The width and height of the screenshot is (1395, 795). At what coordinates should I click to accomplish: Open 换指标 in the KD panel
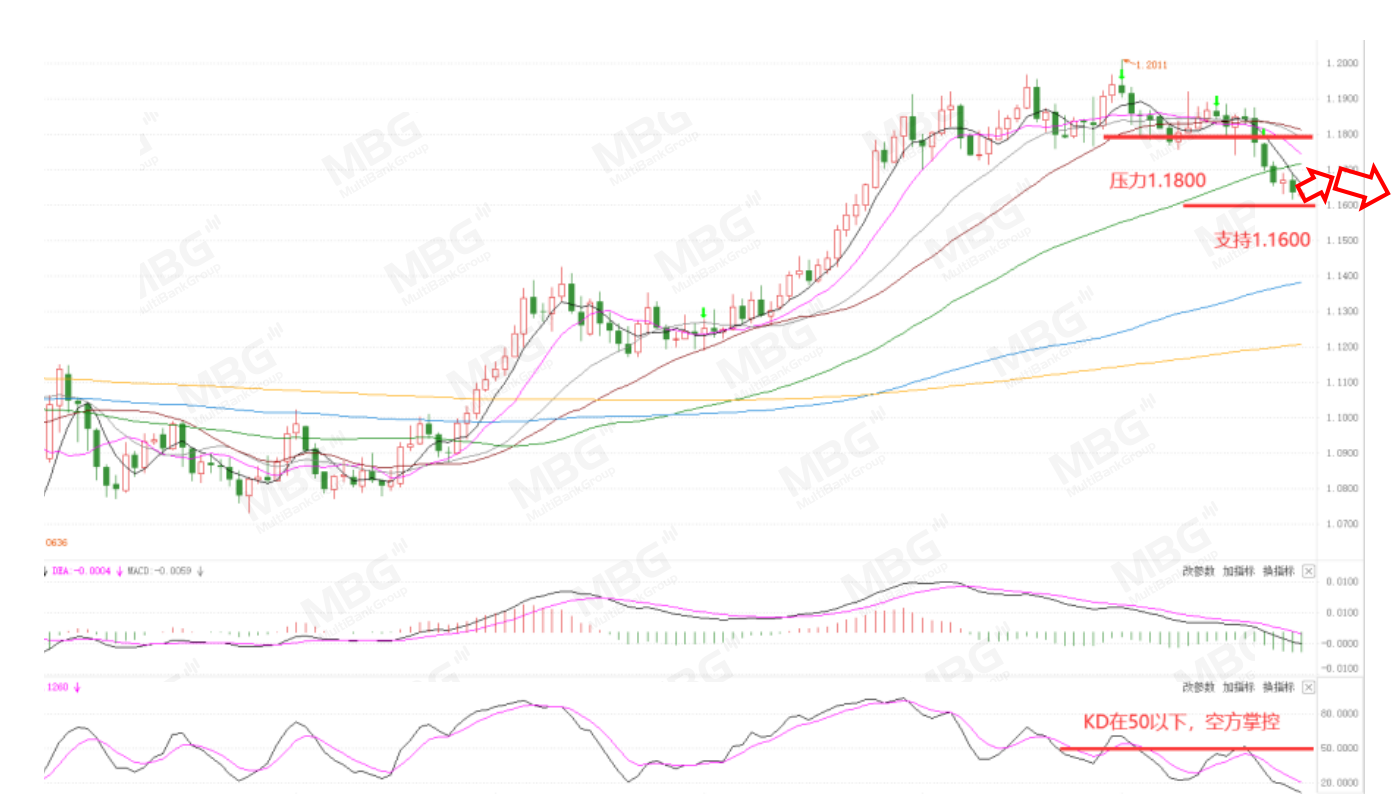(x=1278, y=687)
